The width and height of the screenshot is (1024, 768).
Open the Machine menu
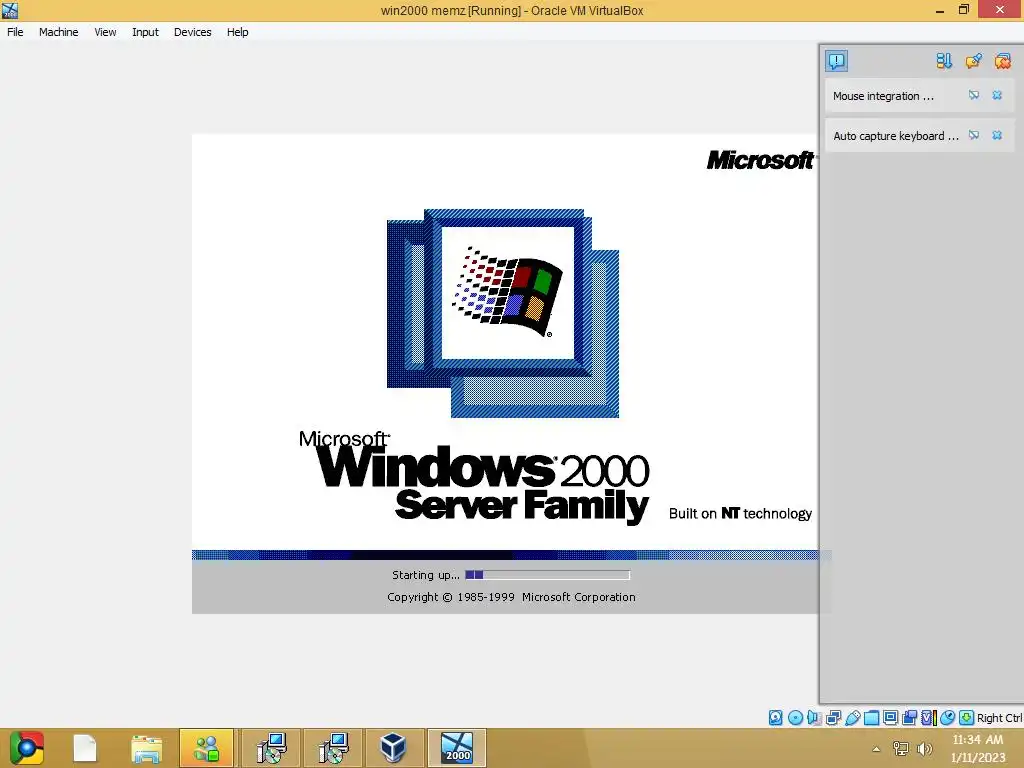point(58,32)
